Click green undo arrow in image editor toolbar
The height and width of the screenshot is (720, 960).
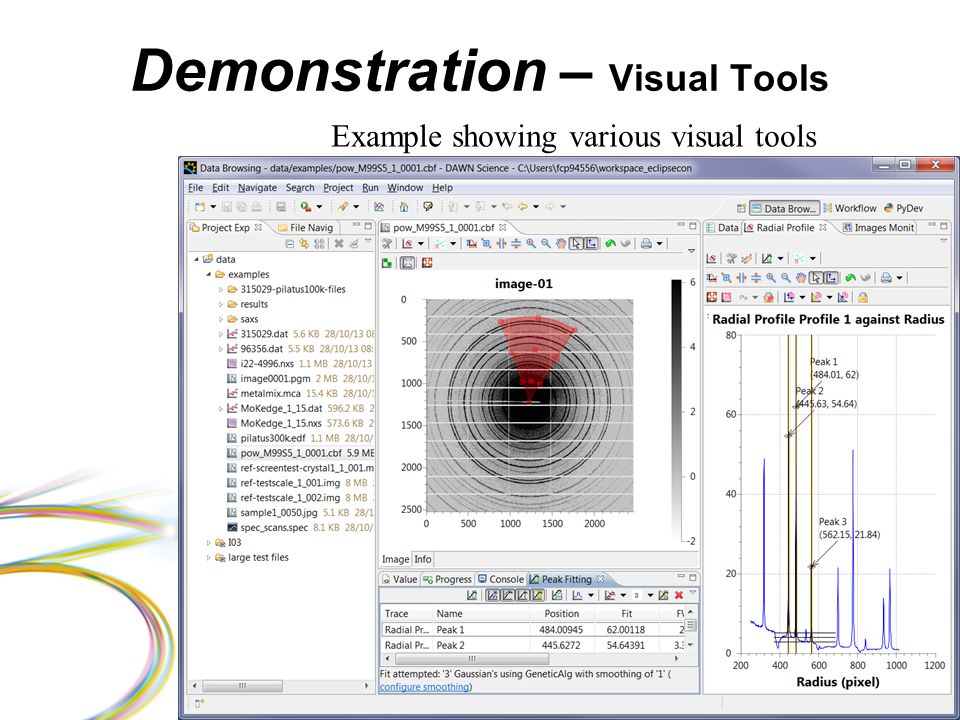pyautogui.click(x=610, y=244)
